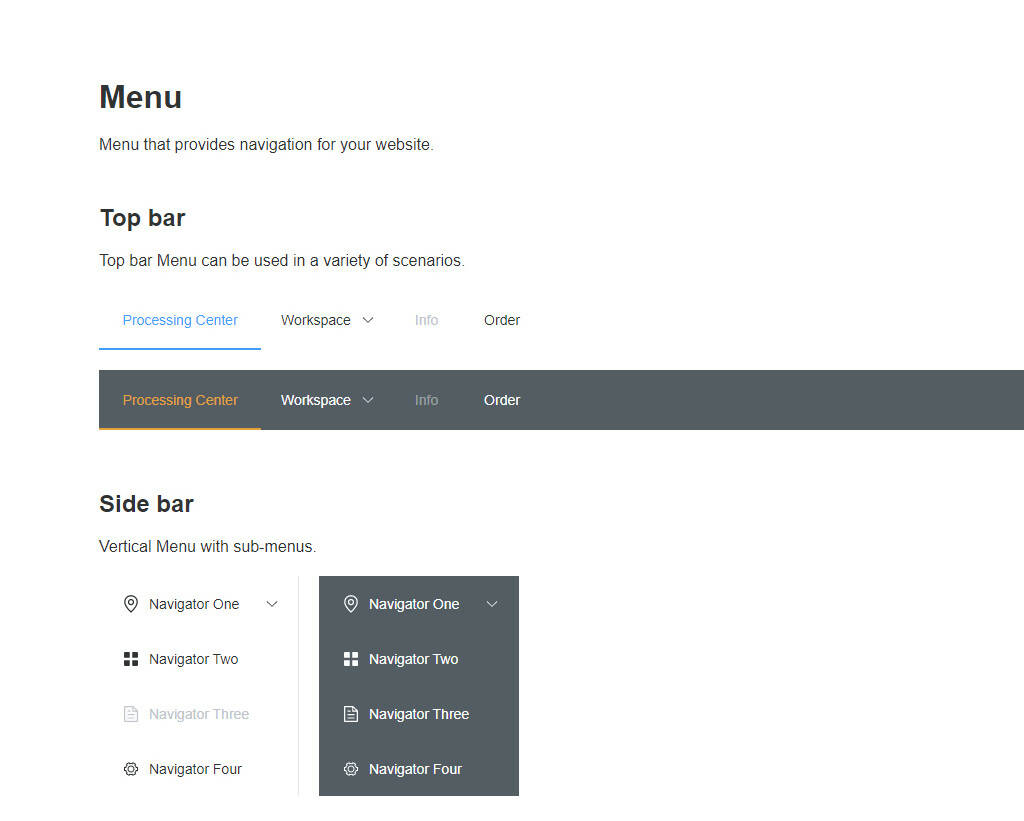Choose Navigator Two label in light sidebar
This screenshot has width=1024, height=821.
[x=193, y=659]
